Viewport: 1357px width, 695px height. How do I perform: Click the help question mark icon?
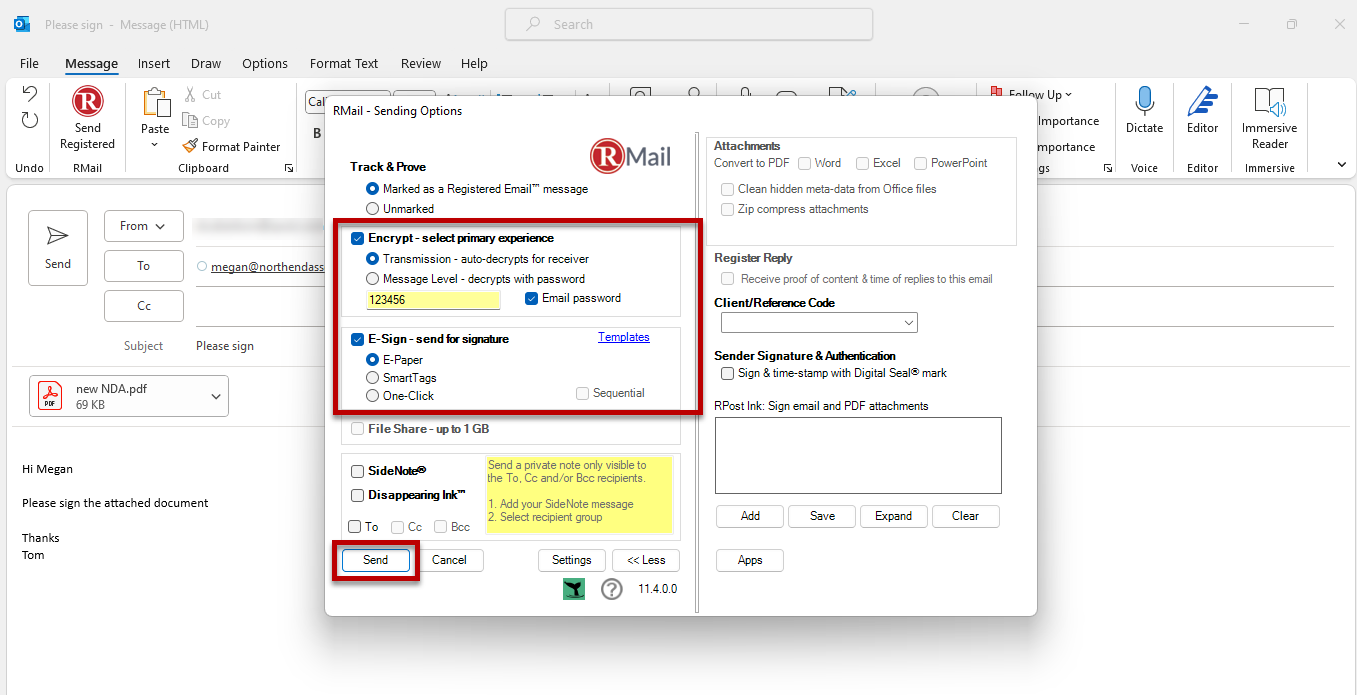pos(611,589)
